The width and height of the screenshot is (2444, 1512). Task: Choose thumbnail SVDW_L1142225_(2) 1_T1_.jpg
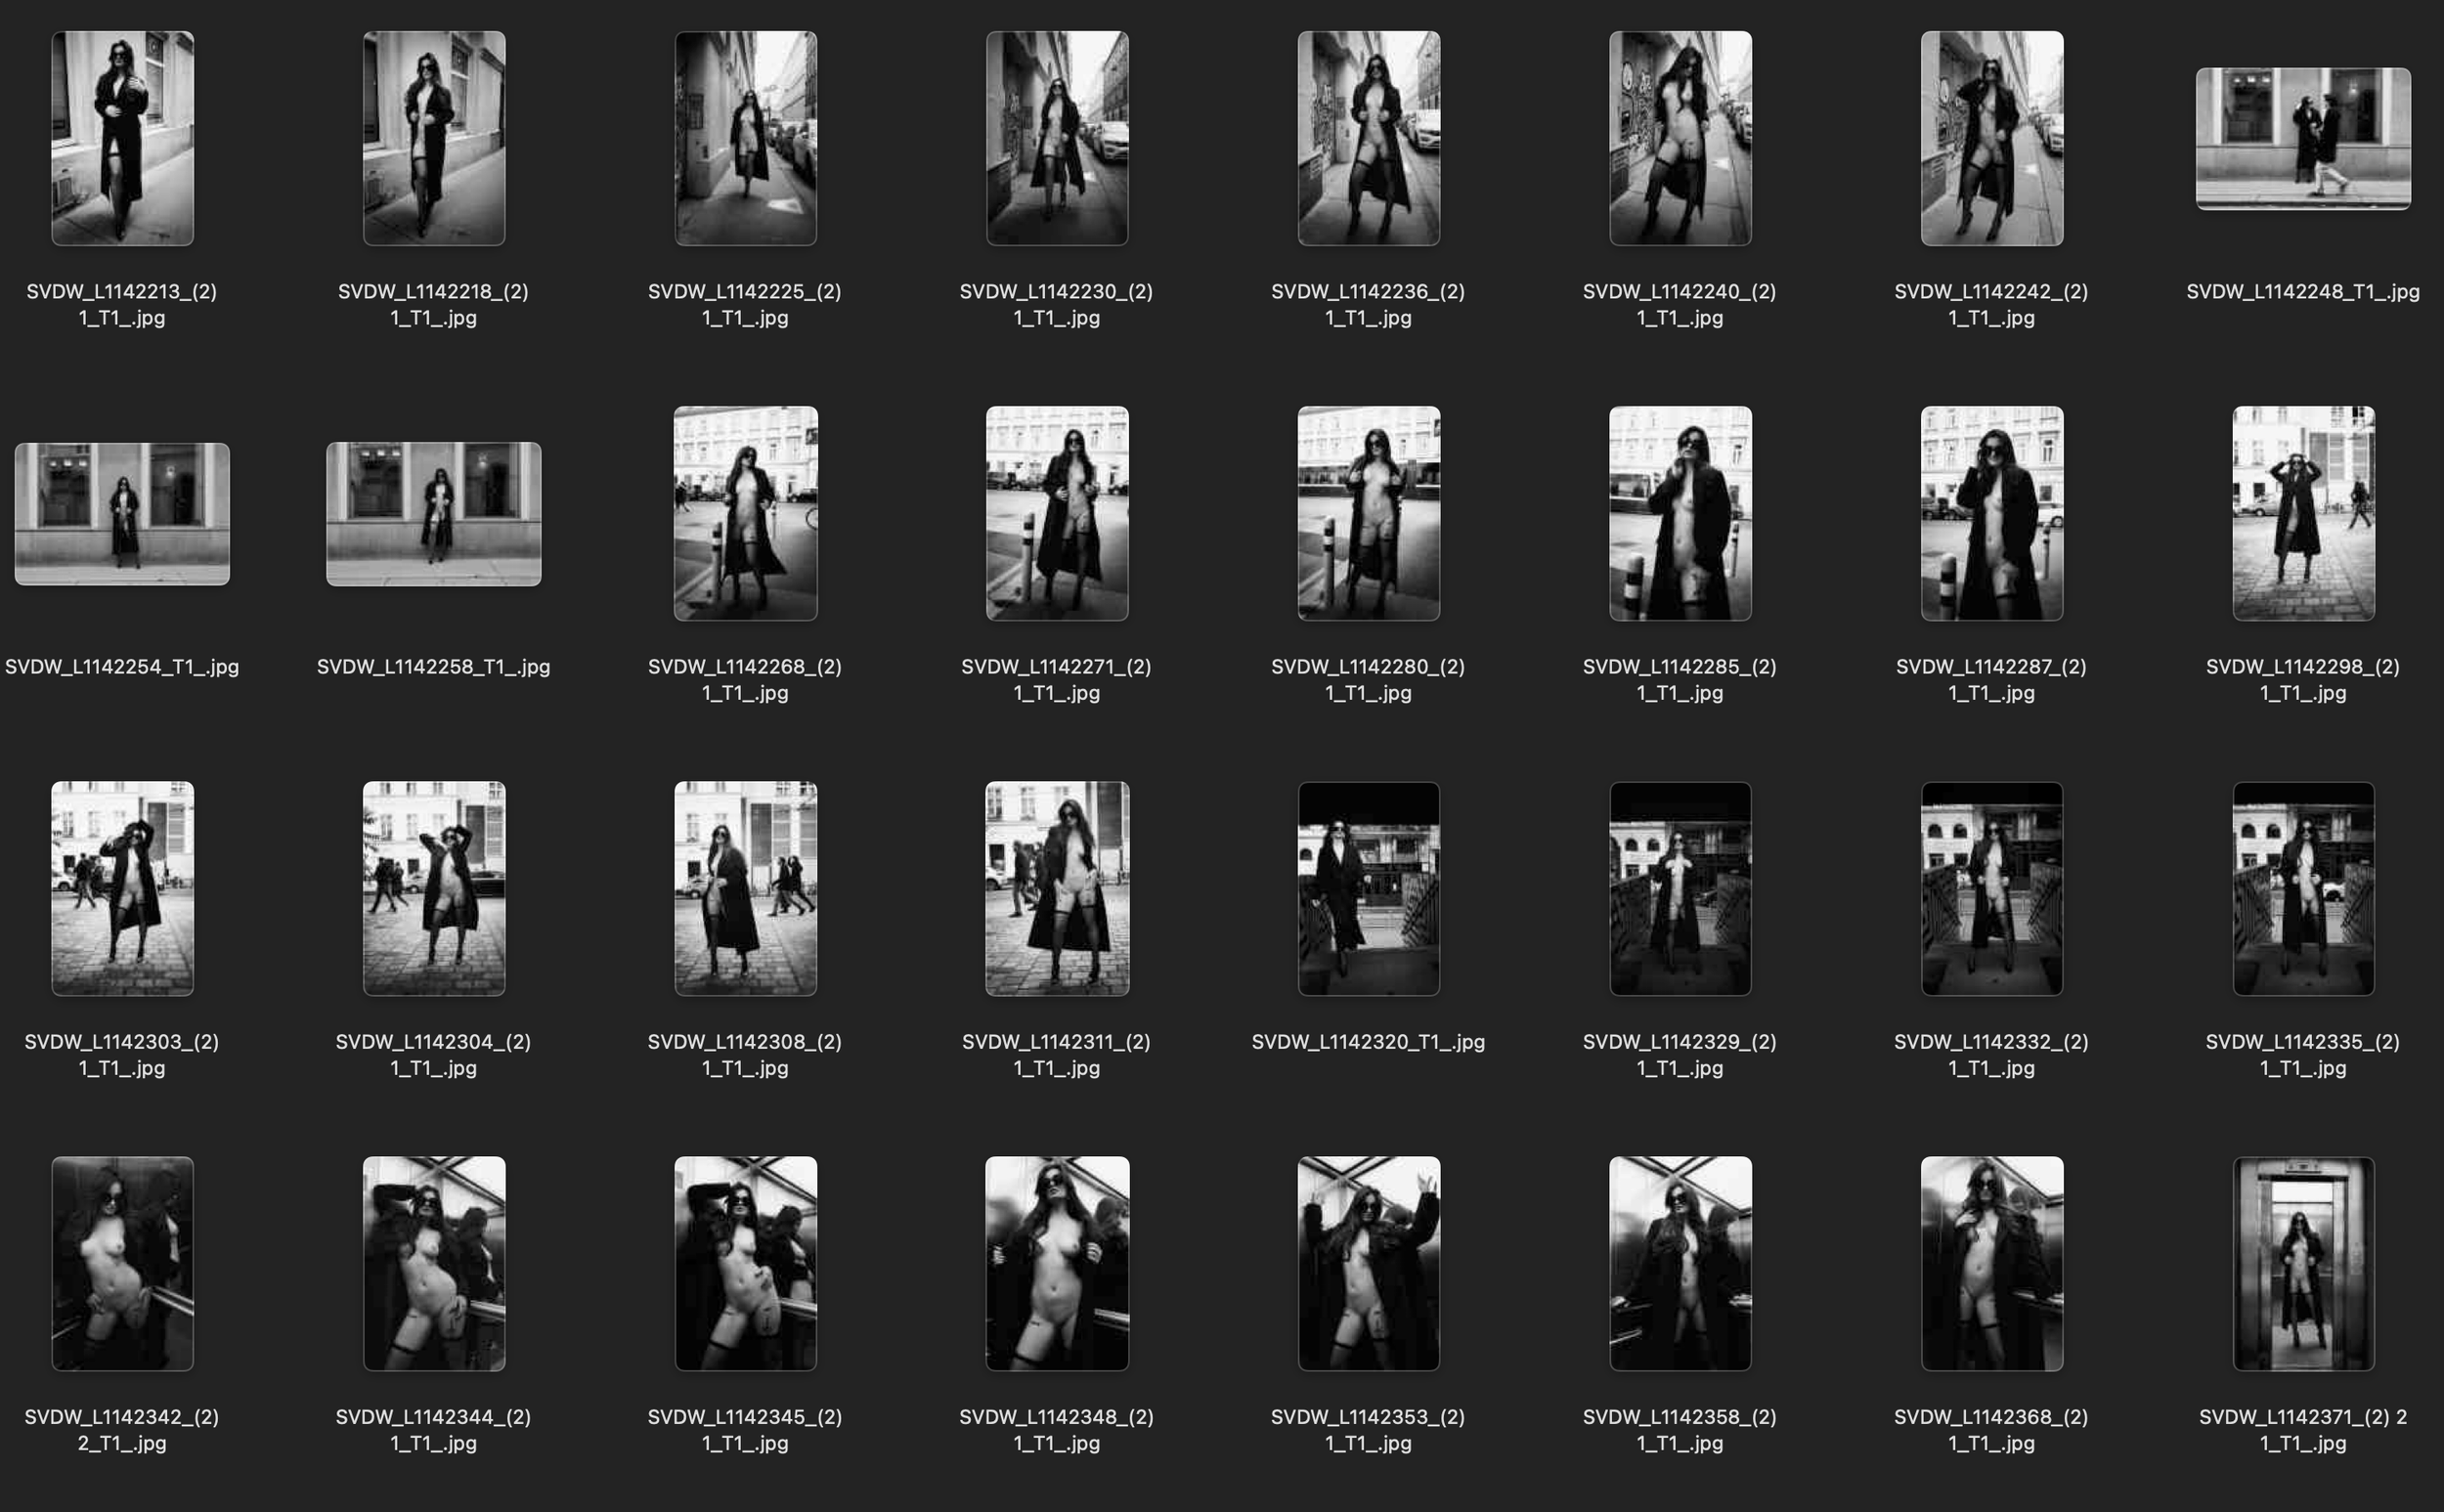tap(745, 138)
